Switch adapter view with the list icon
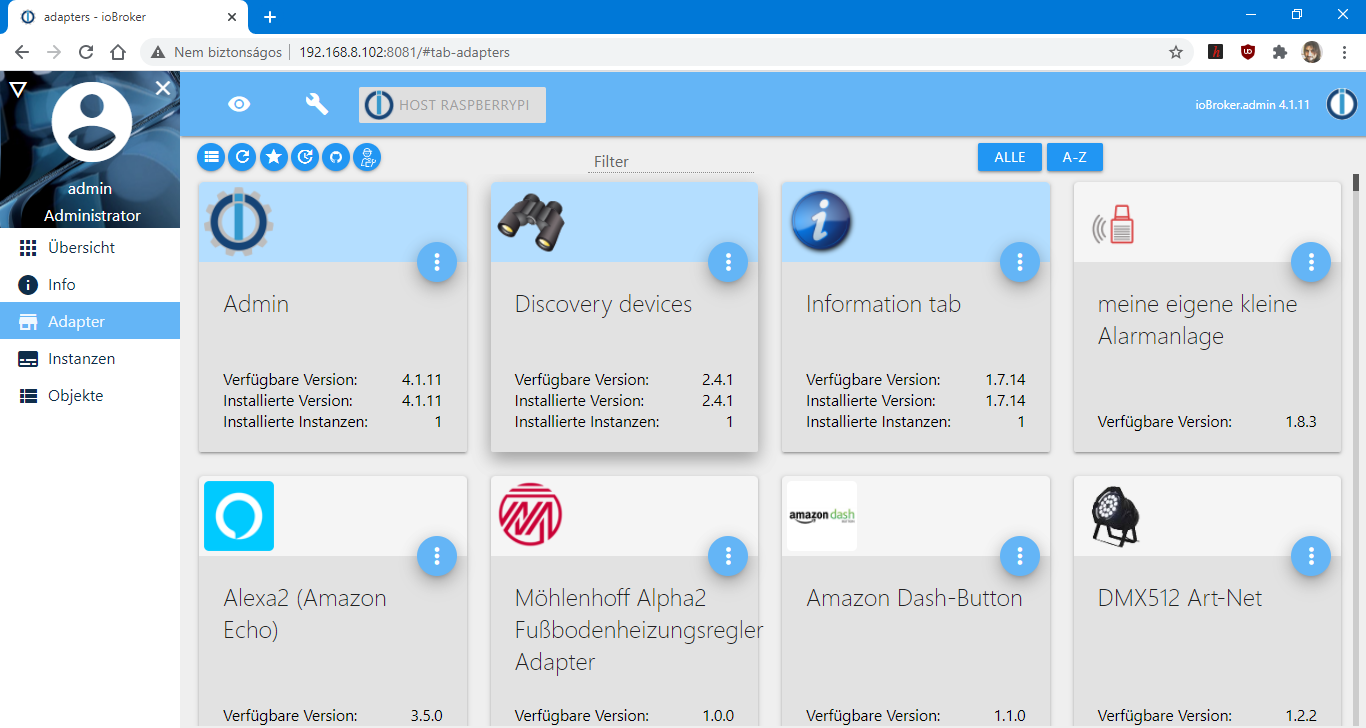The width and height of the screenshot is (1366, 728). point(211,157)
